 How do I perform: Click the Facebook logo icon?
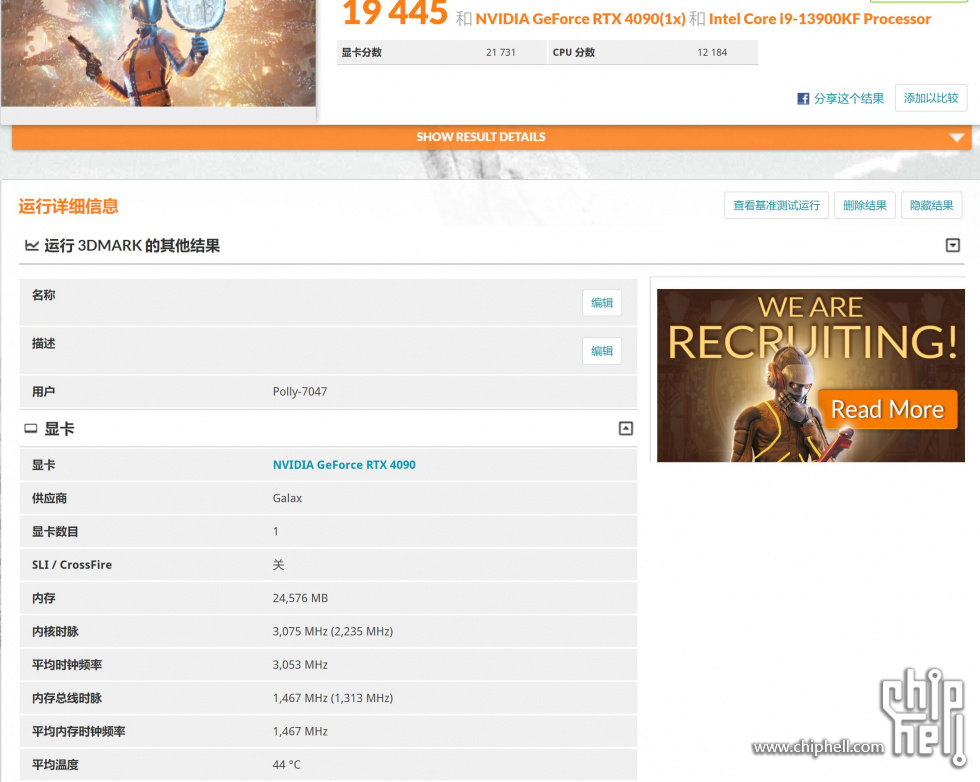(803, 99)
